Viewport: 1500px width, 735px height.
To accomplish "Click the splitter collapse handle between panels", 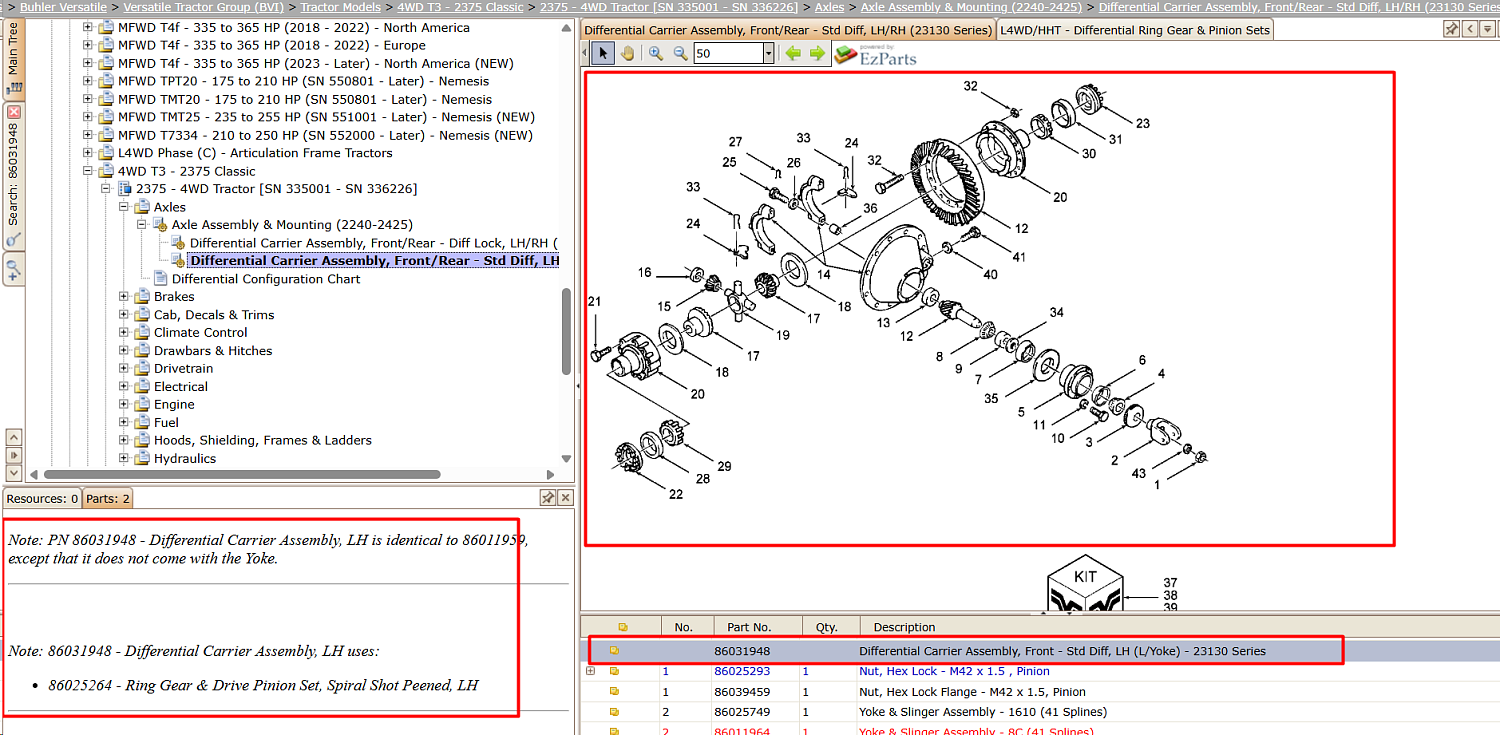I will pyautogui.click(x=578, y=384).
